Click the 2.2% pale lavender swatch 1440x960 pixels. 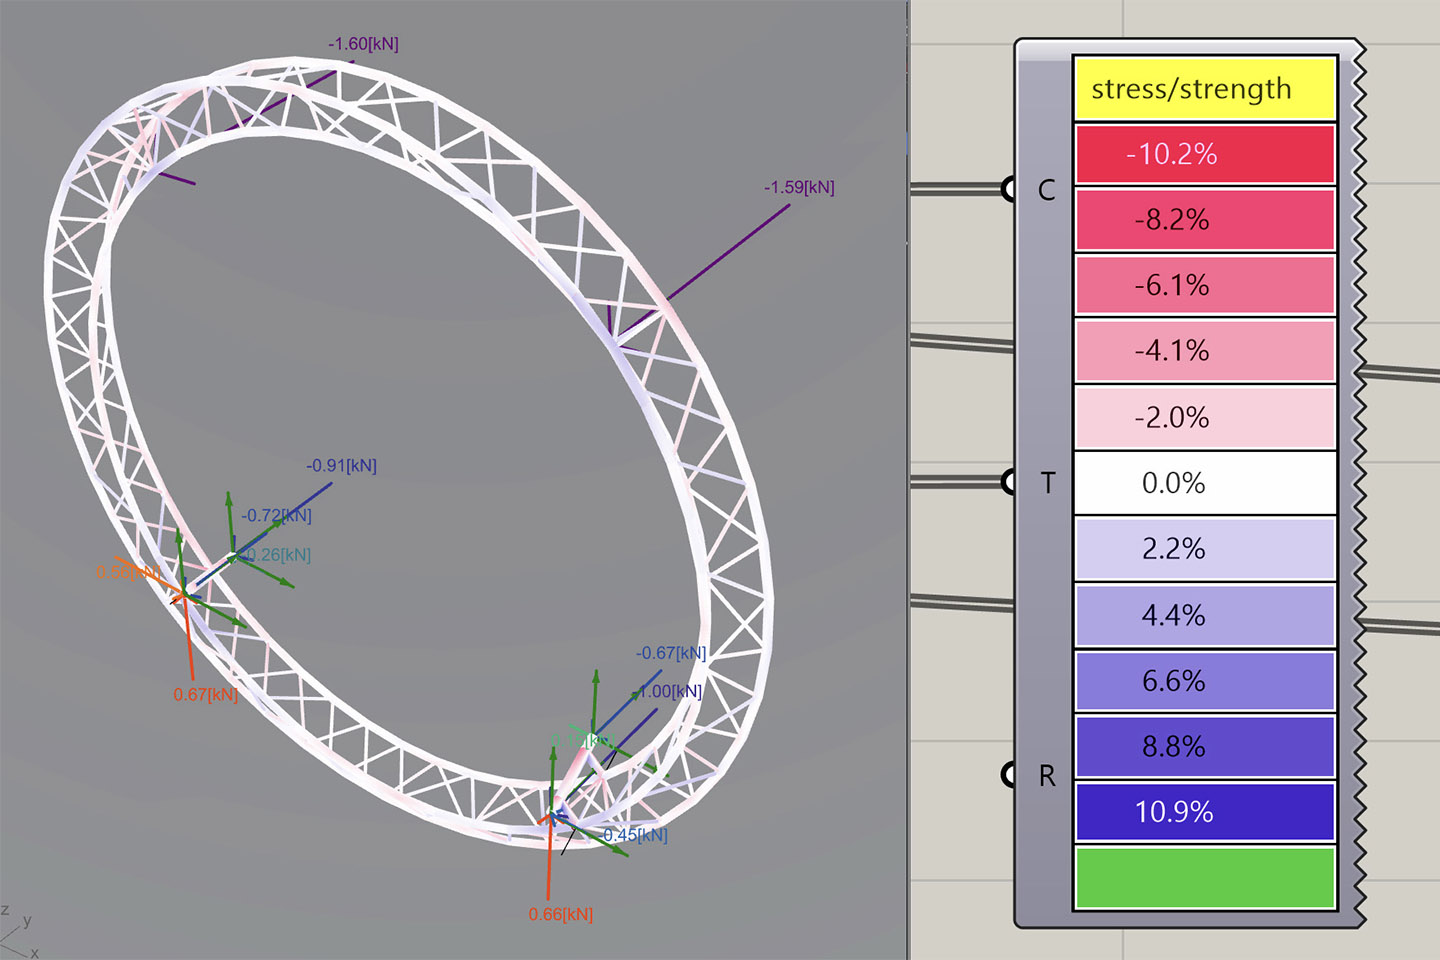pos(1204,549)
